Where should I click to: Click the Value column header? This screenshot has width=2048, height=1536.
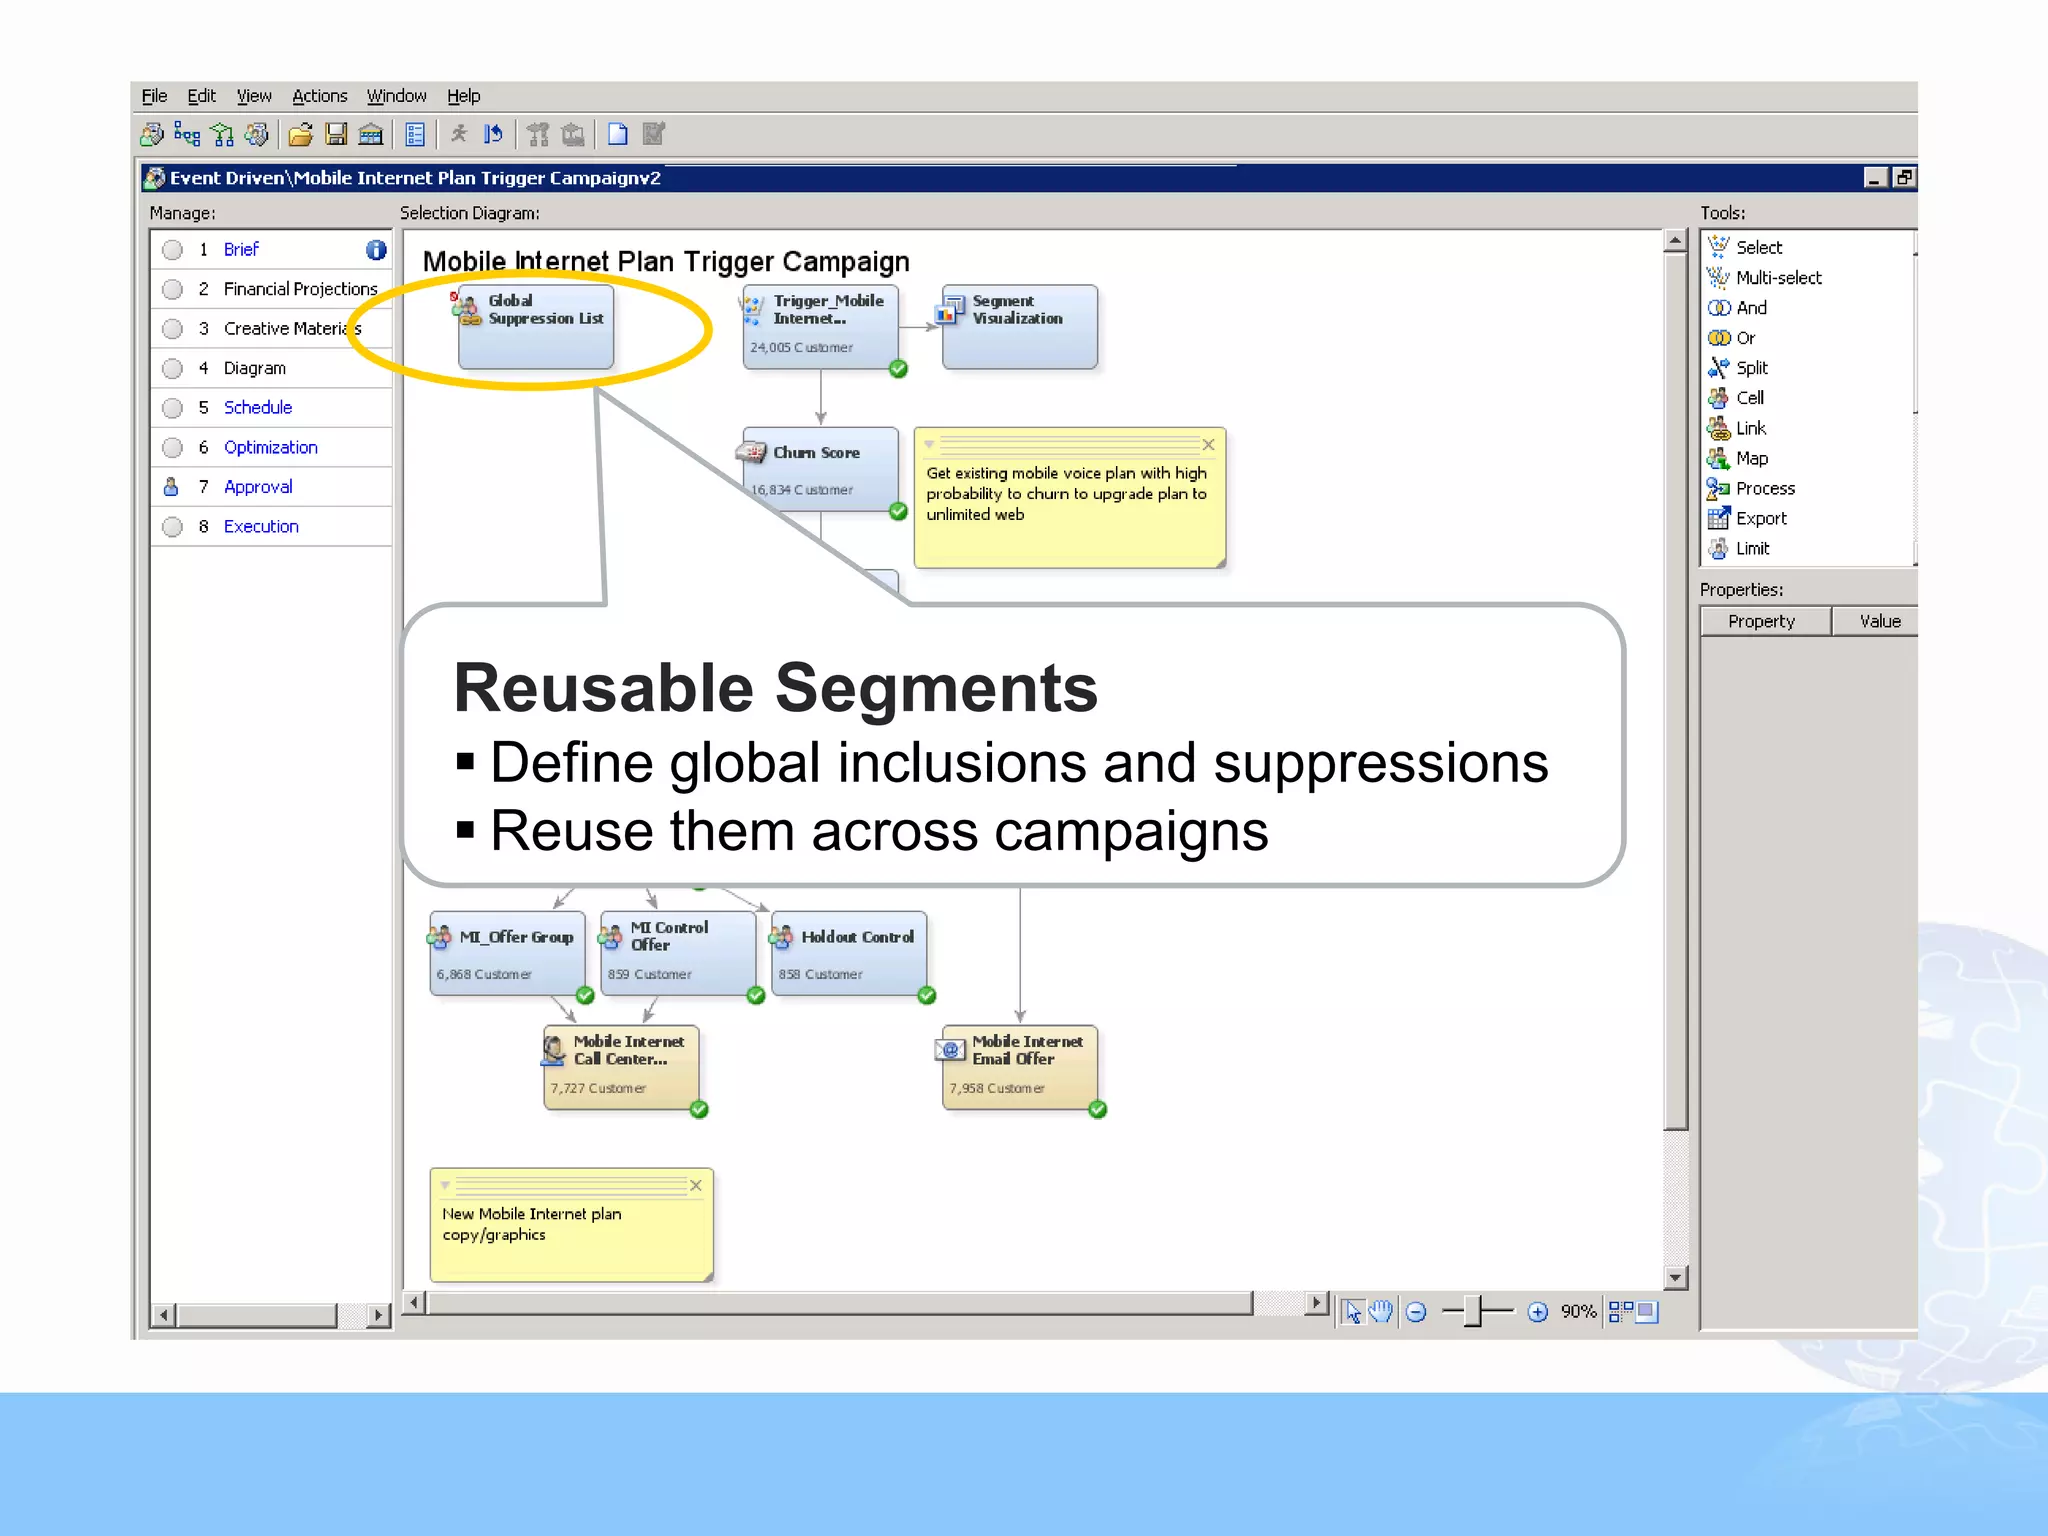point(1876,621)
